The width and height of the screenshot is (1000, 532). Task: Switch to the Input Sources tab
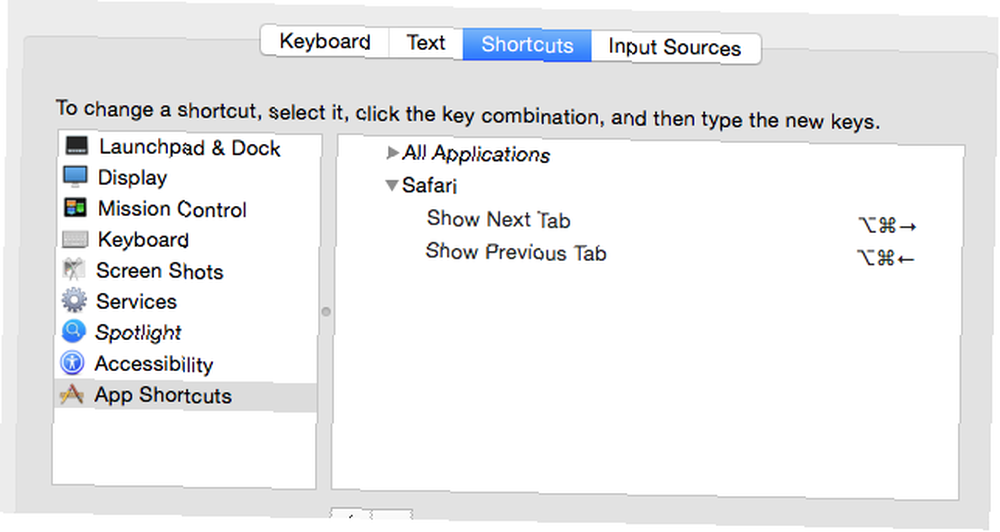point(675,47)
